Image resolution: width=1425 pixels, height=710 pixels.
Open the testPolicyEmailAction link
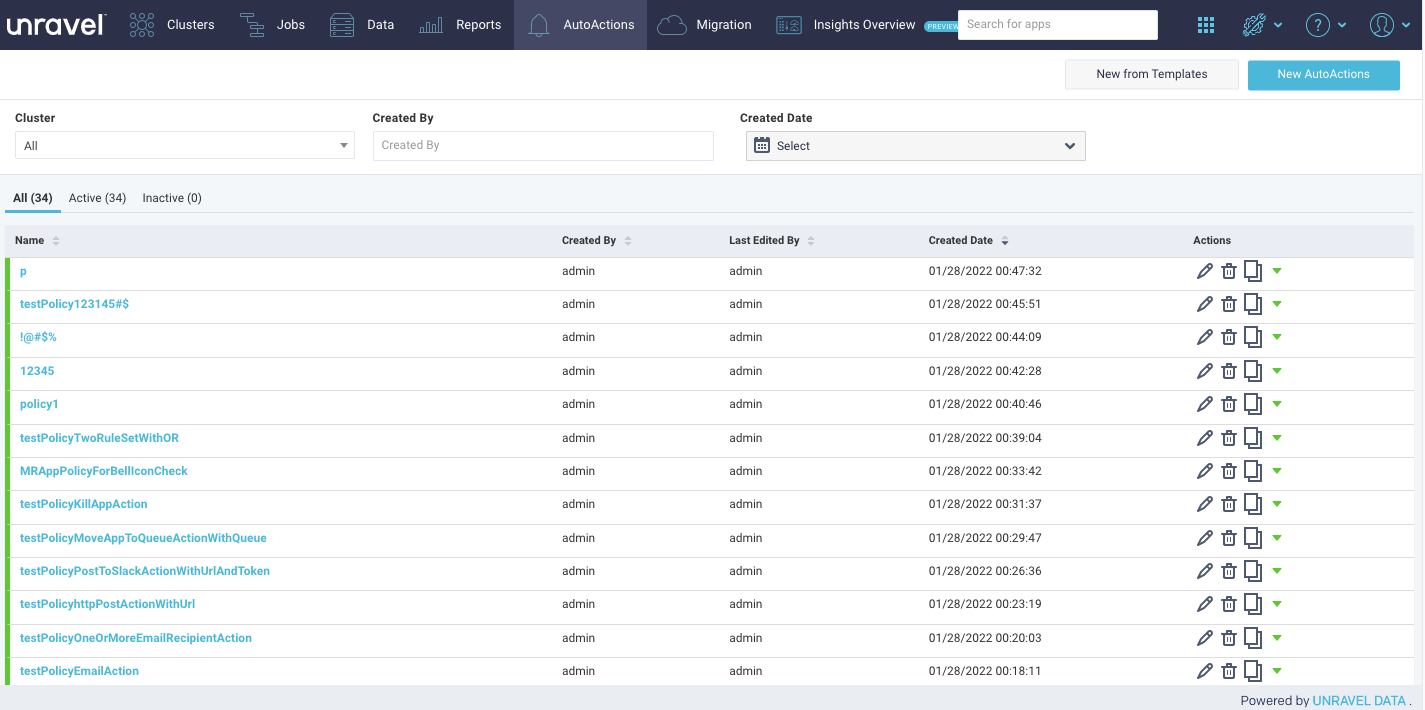click(79, 671)
